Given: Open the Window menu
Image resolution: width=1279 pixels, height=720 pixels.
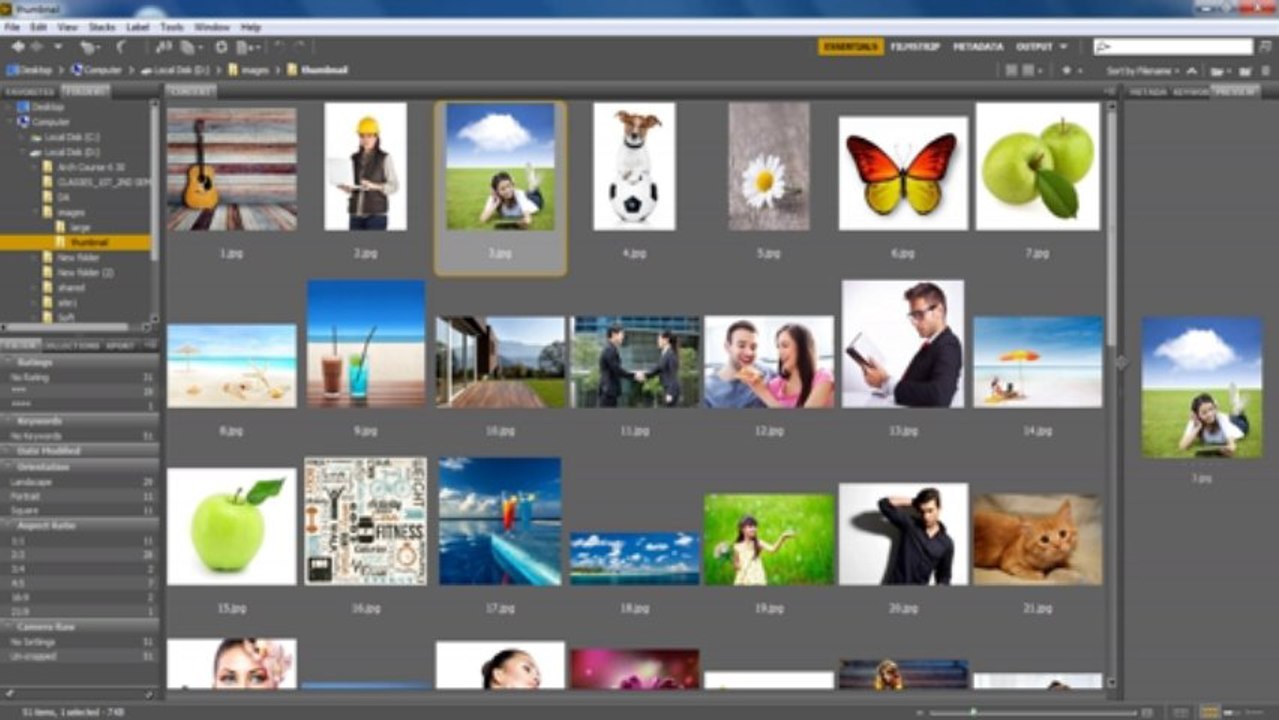Looking at the screenshot, I should pyautogui.click(x=212, y=27).
